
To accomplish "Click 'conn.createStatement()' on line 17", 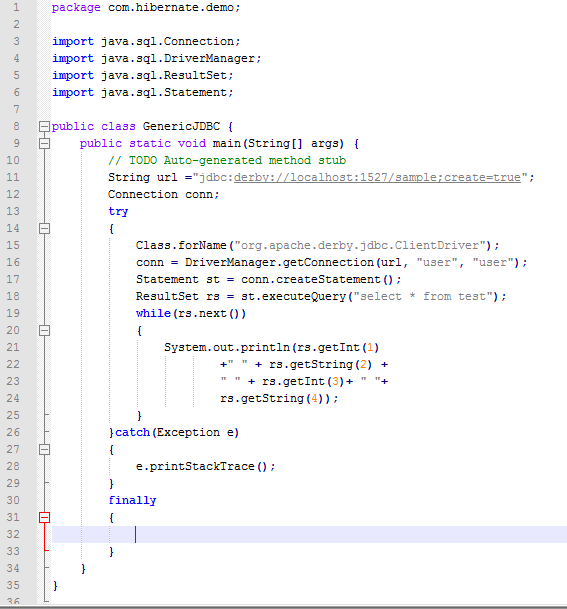I will tap(317, 279).
